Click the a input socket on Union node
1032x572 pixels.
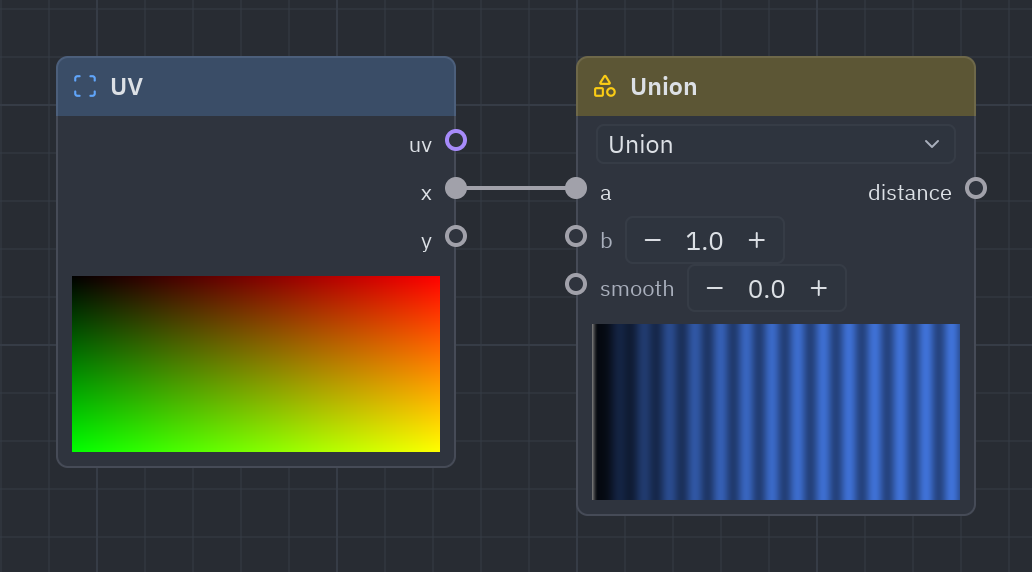click(576, 188)
